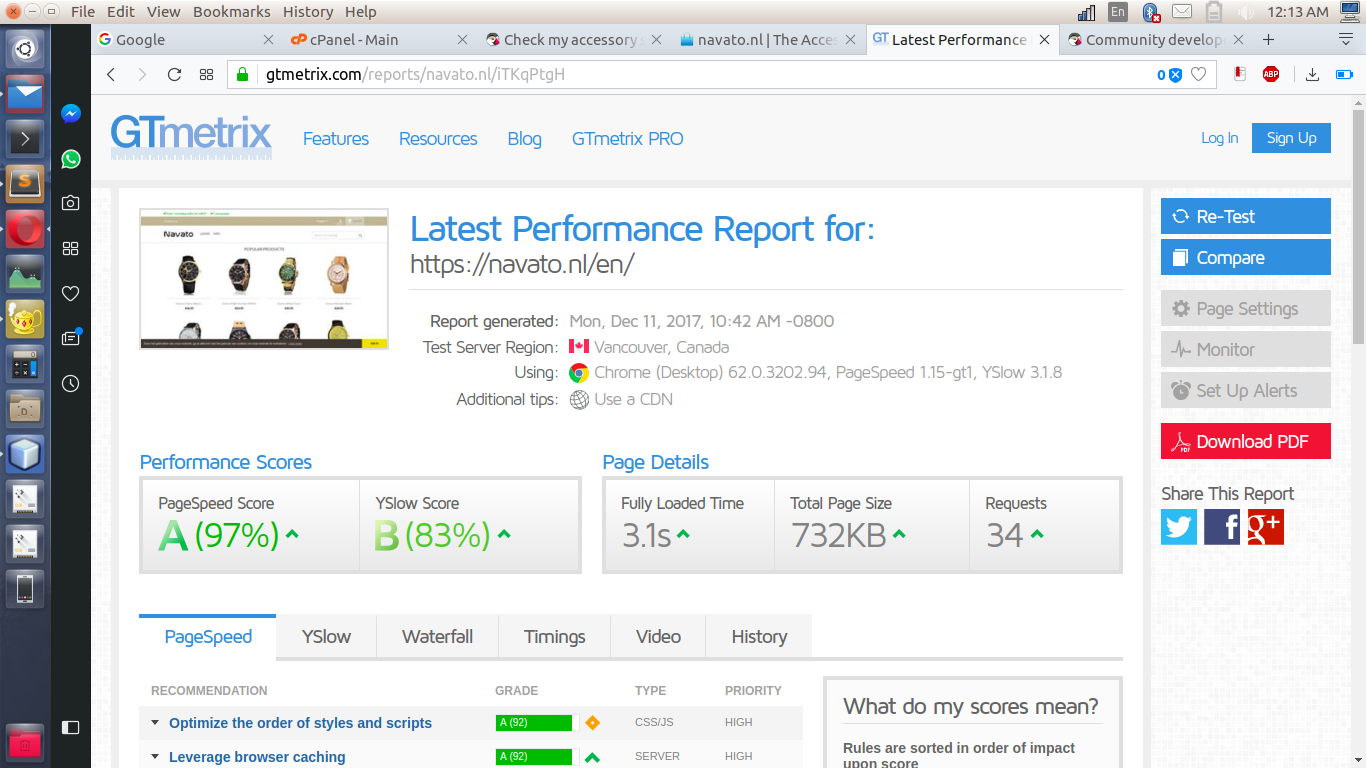Open the tab menu at tab bar end

[x=1345, y=40]
